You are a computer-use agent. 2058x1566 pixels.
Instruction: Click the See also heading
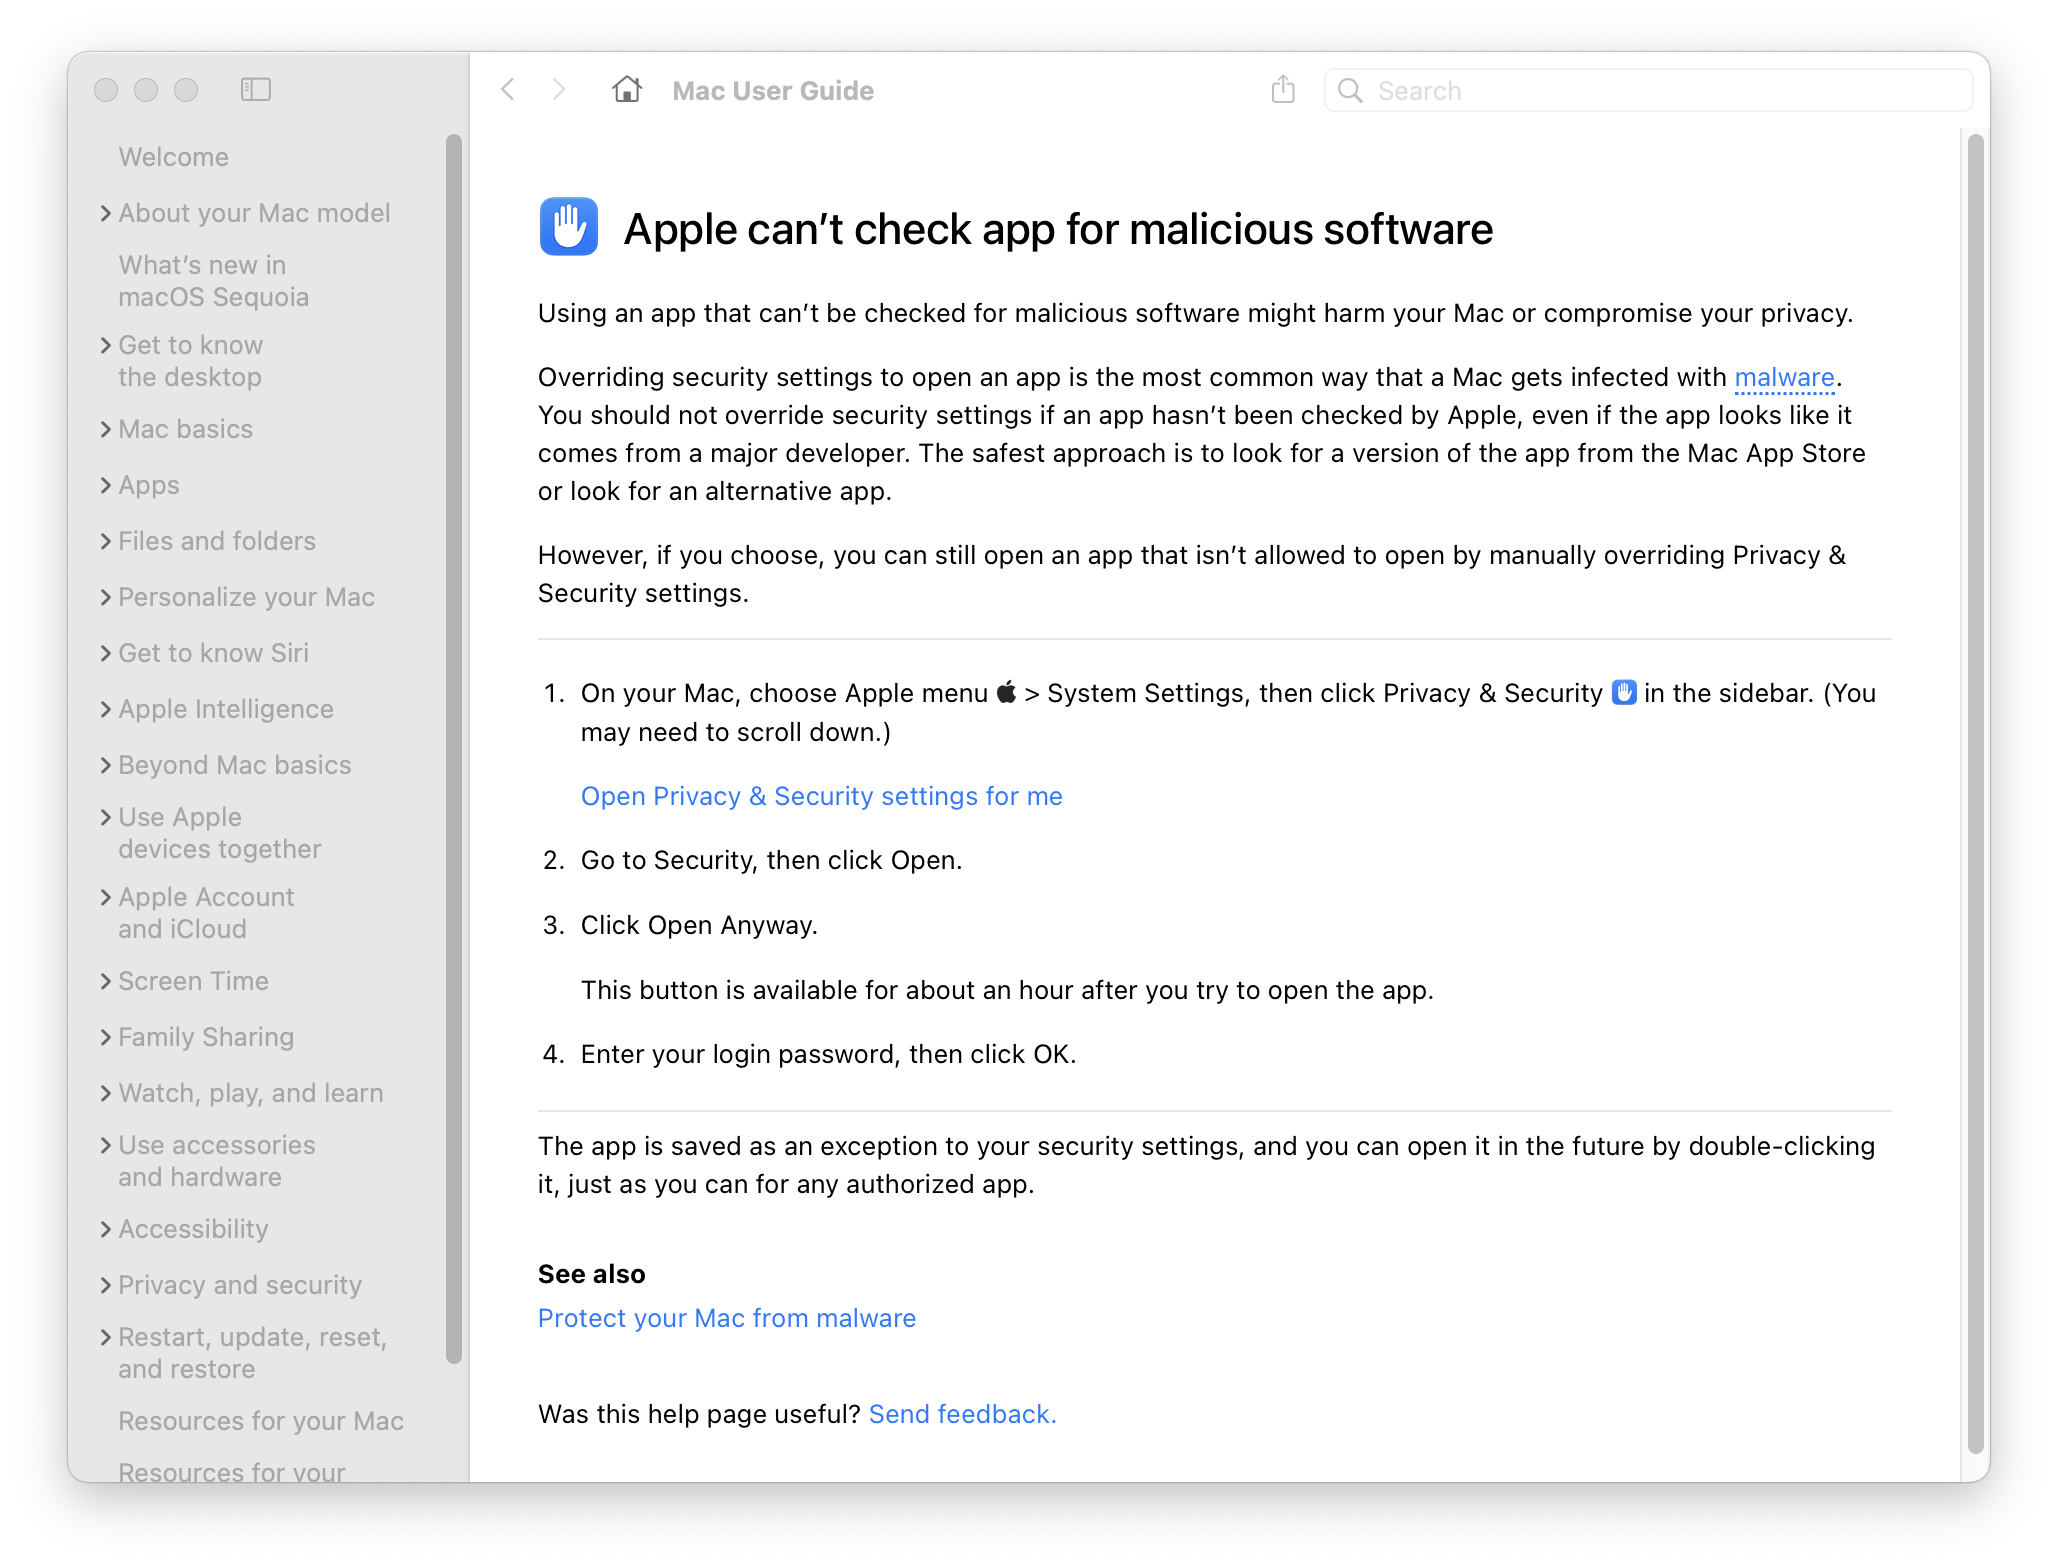click(x=592, y=1274)
